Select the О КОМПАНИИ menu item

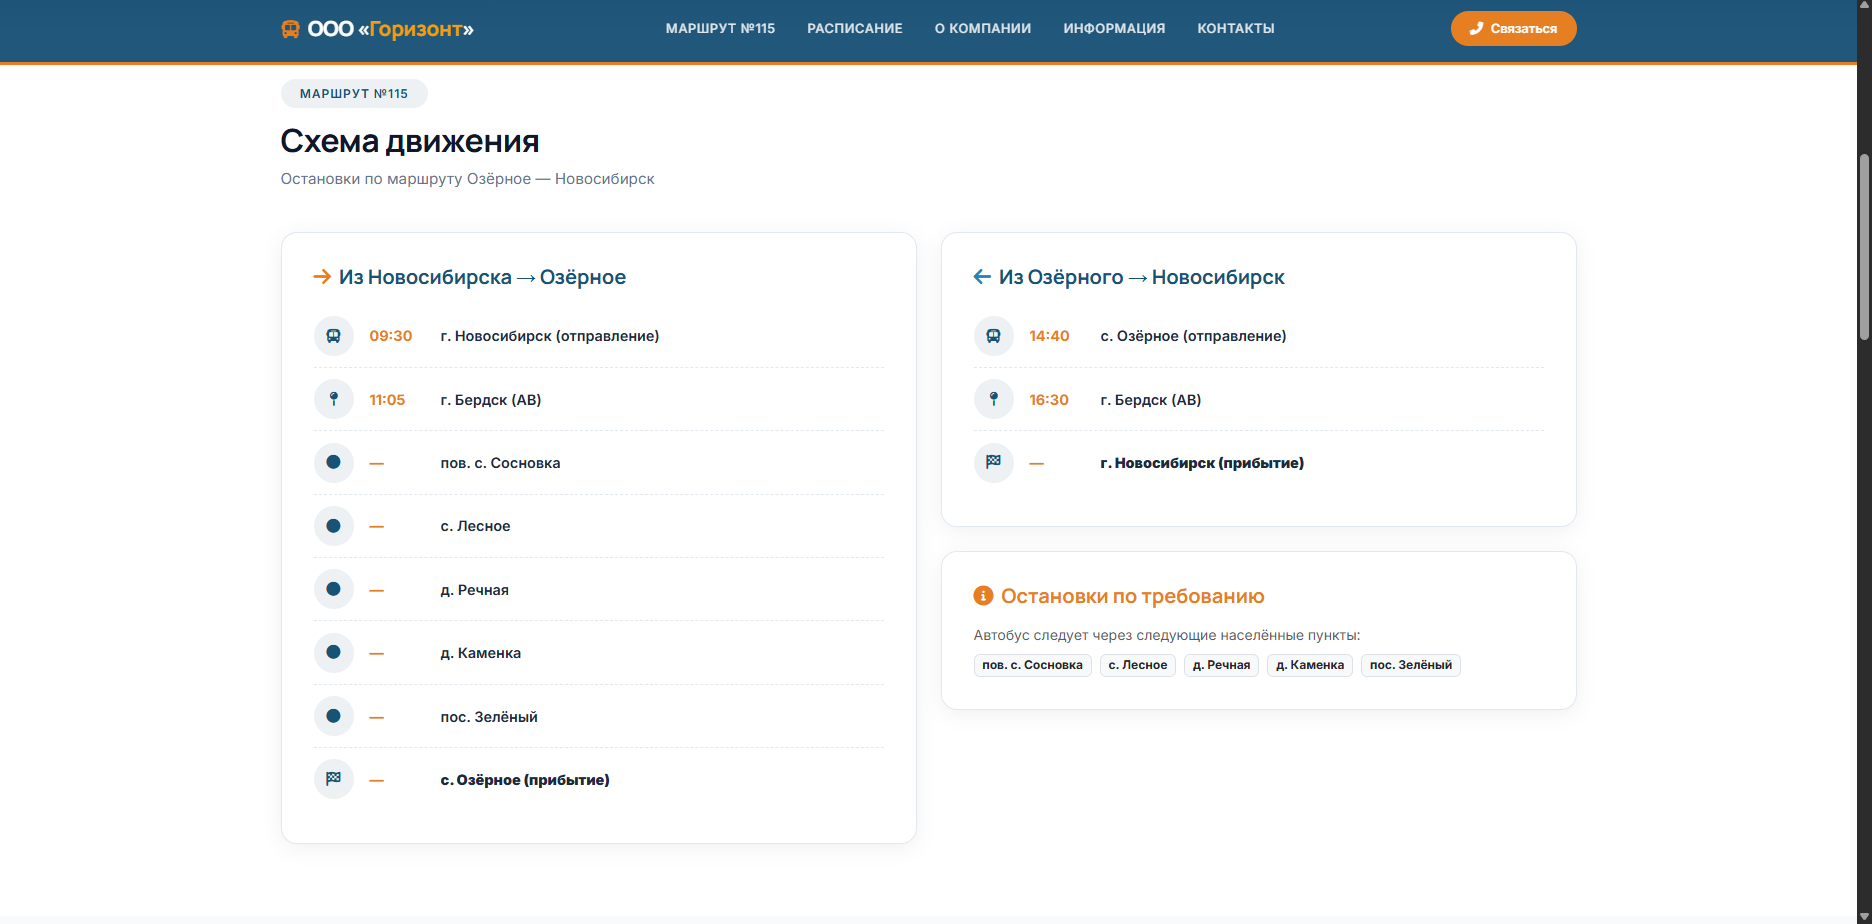[x=983, y=28]
